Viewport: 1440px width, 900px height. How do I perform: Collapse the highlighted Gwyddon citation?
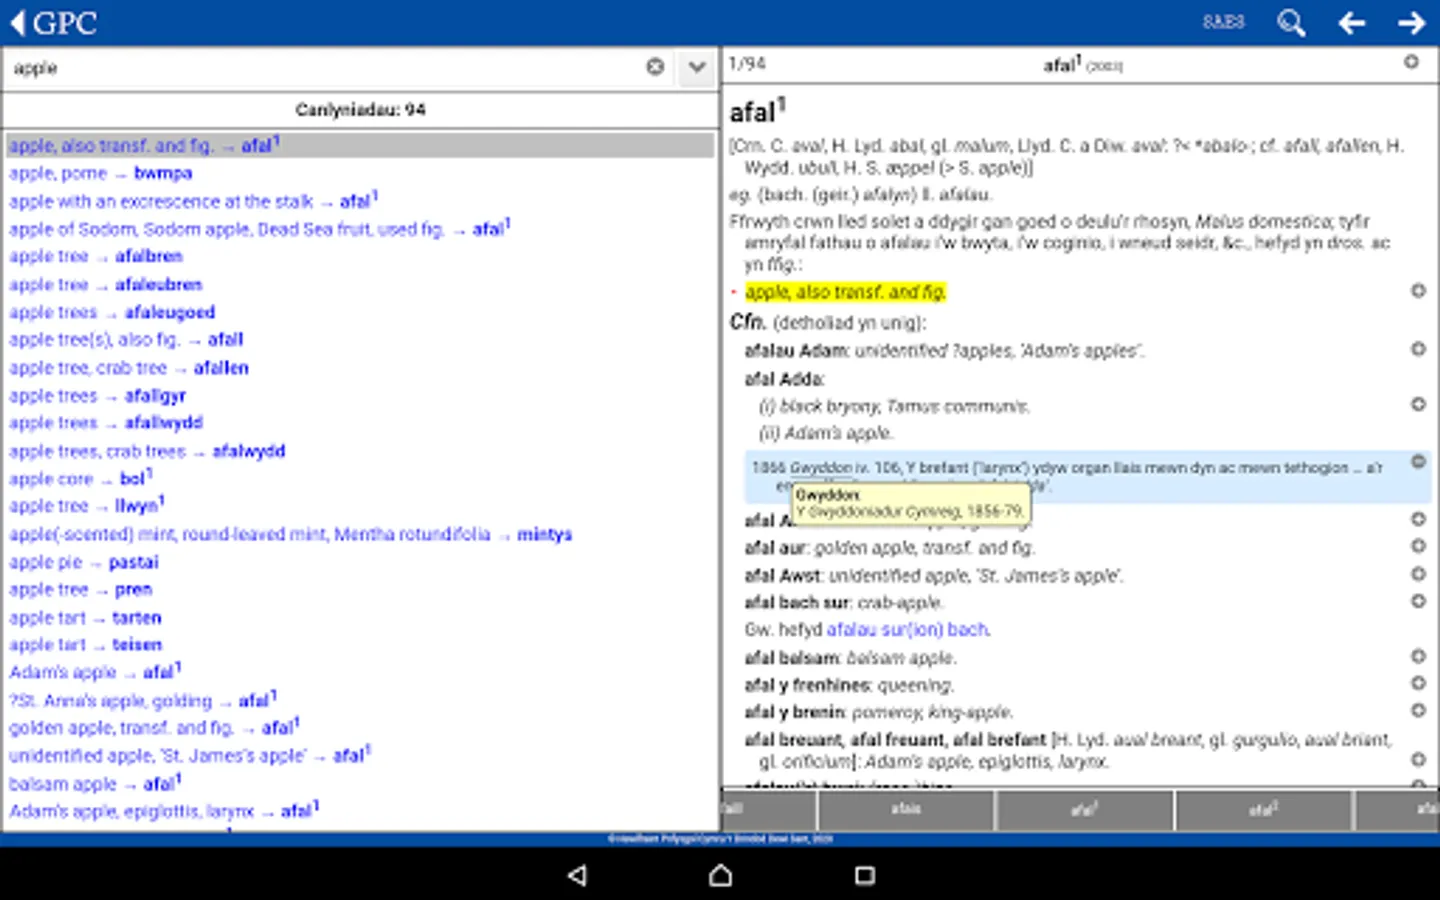click(1417, 462)
